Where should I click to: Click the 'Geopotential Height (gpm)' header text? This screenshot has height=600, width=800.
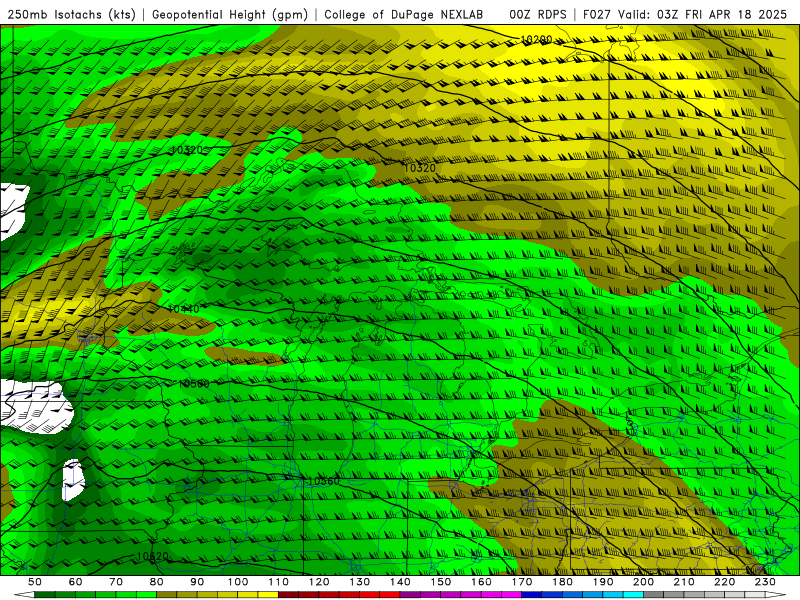point(230,14)
